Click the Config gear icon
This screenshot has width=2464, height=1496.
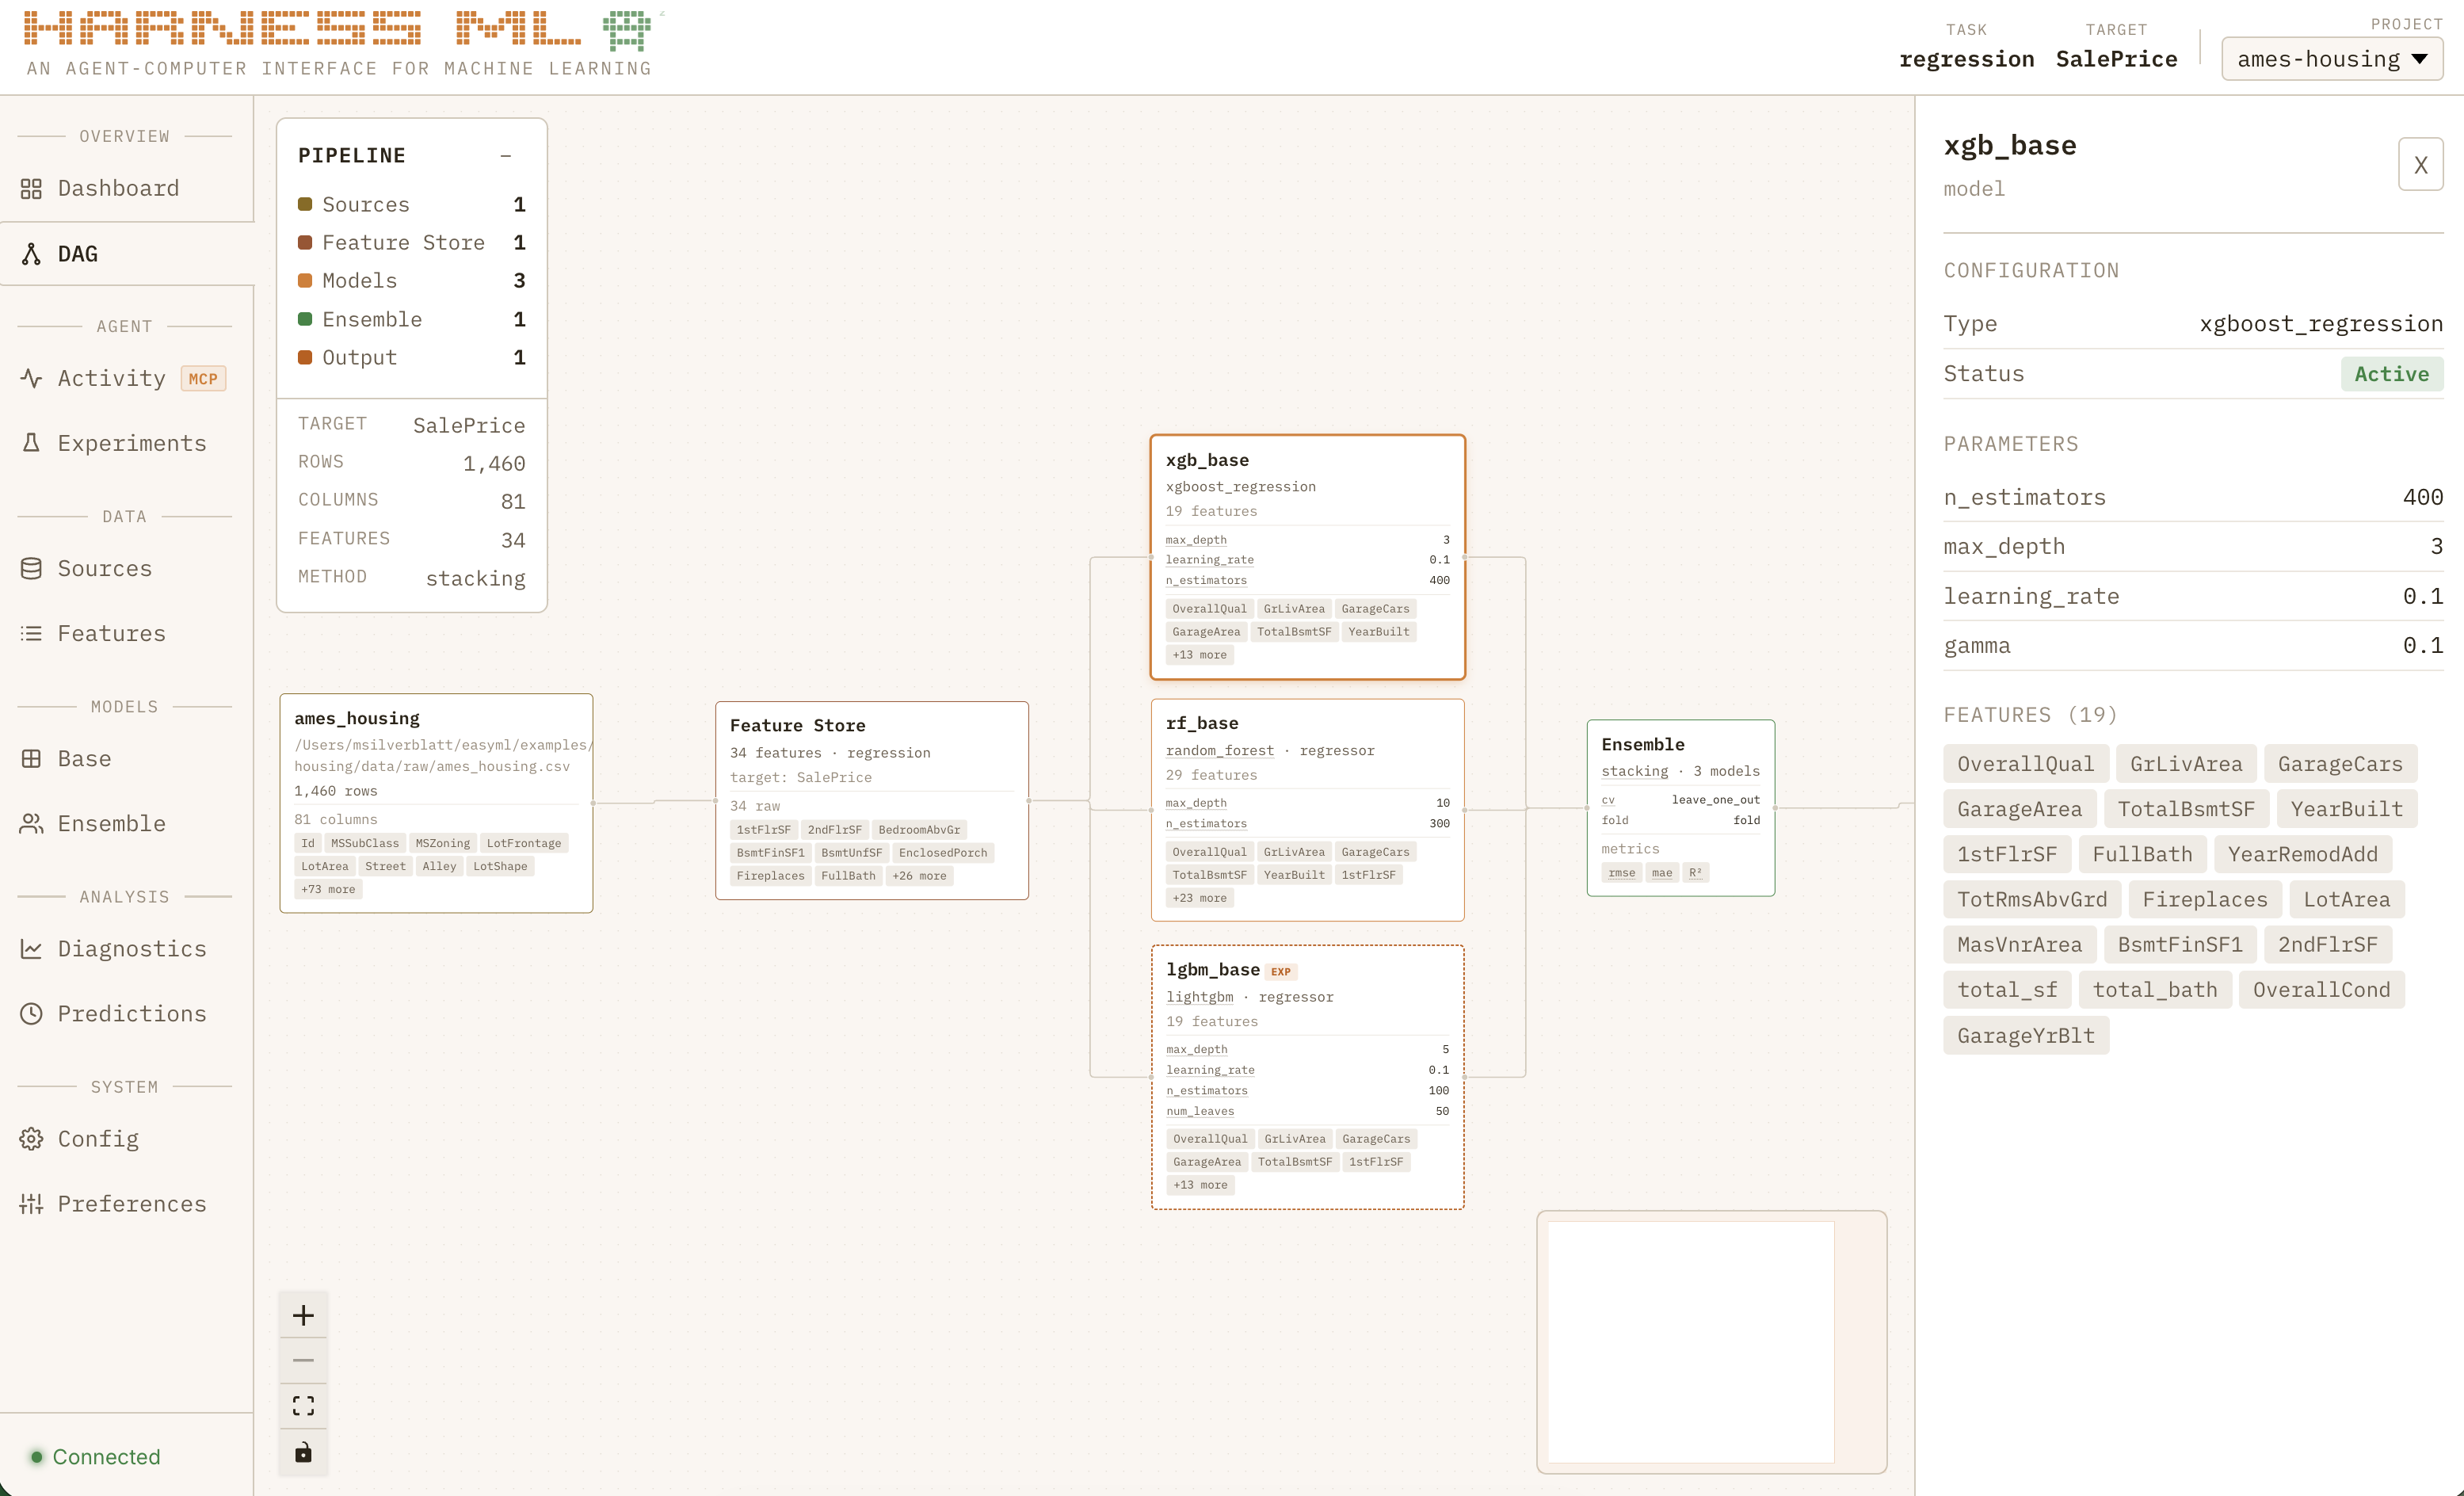[x=31, y=1138]
